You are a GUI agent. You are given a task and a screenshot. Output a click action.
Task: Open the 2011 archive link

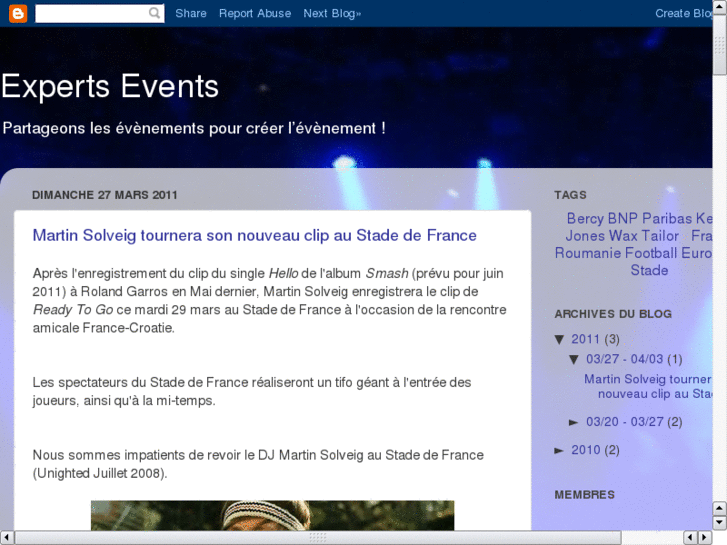coord(585,339)
